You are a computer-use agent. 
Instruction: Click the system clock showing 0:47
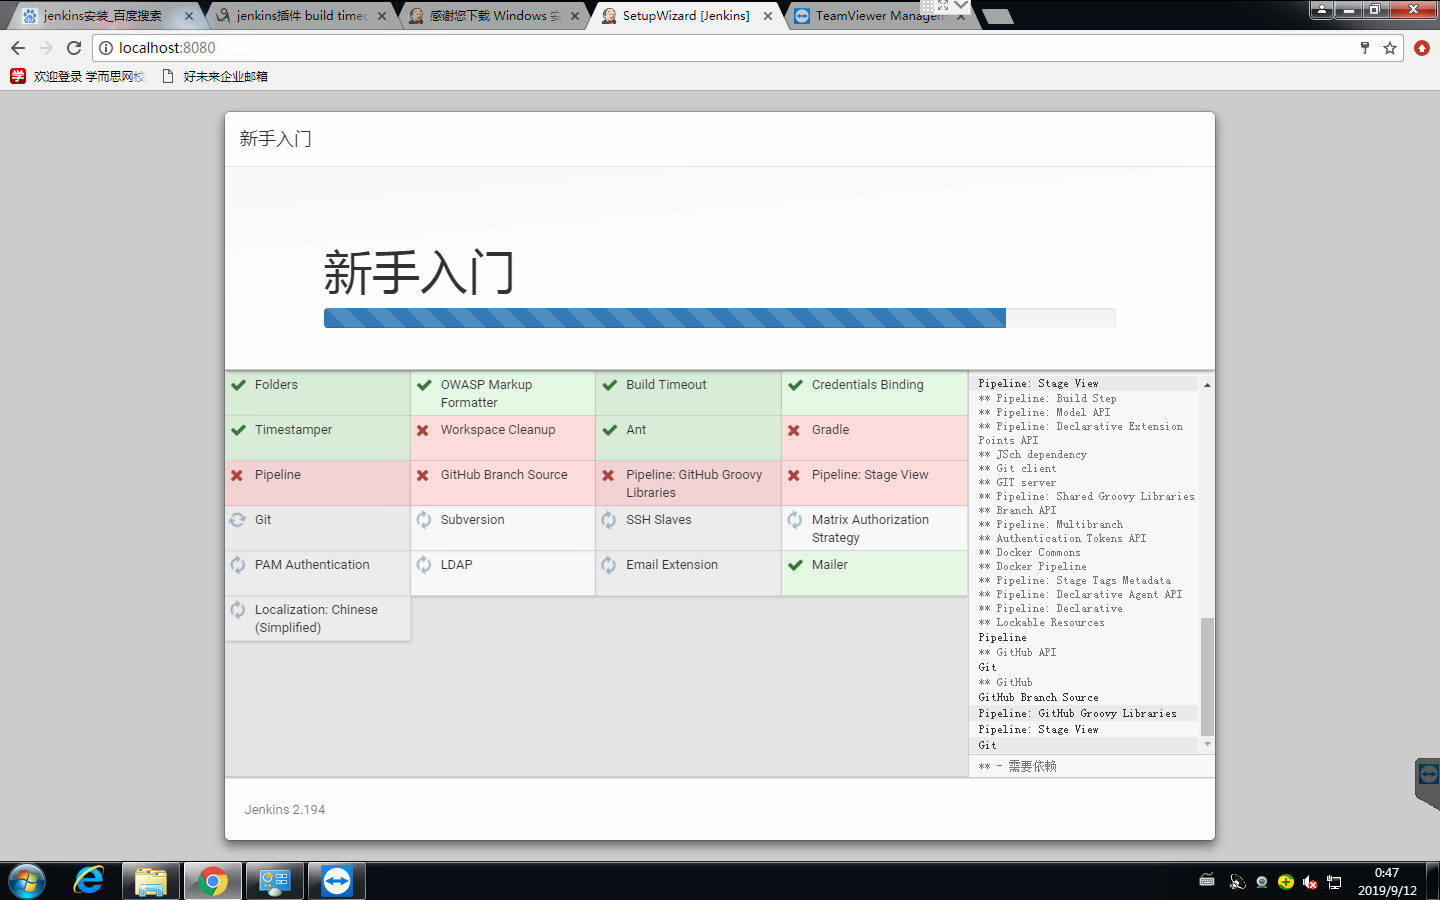coord(1387,873)
